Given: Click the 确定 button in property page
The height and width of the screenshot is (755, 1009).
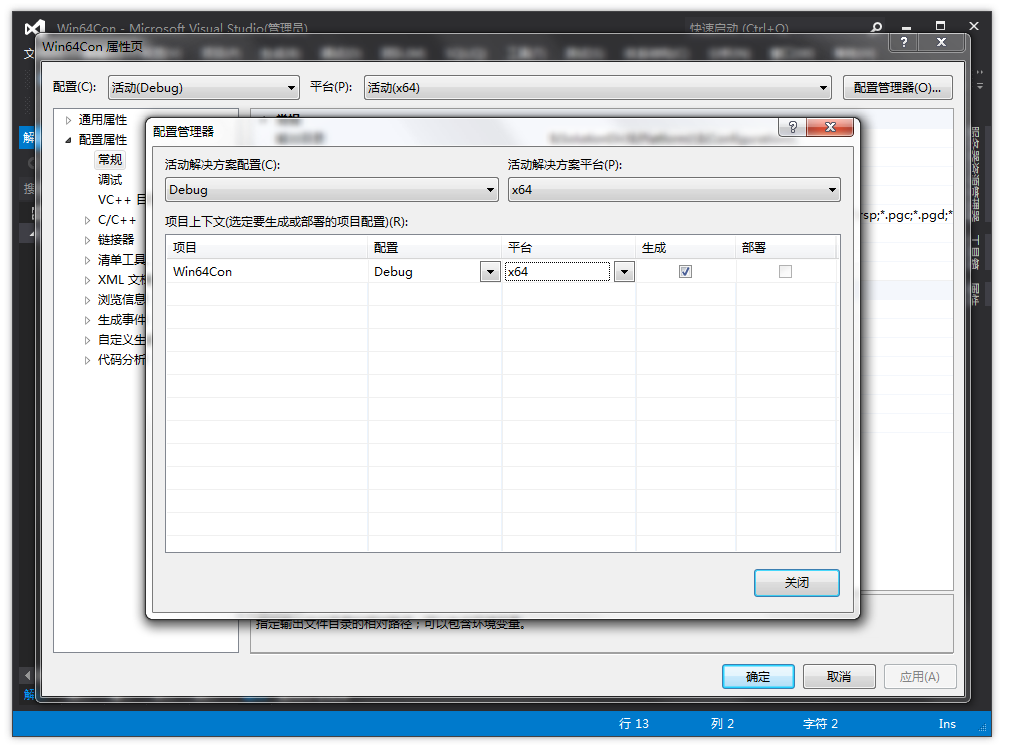Looking at the screenshot, I should [x=758, y=677].
